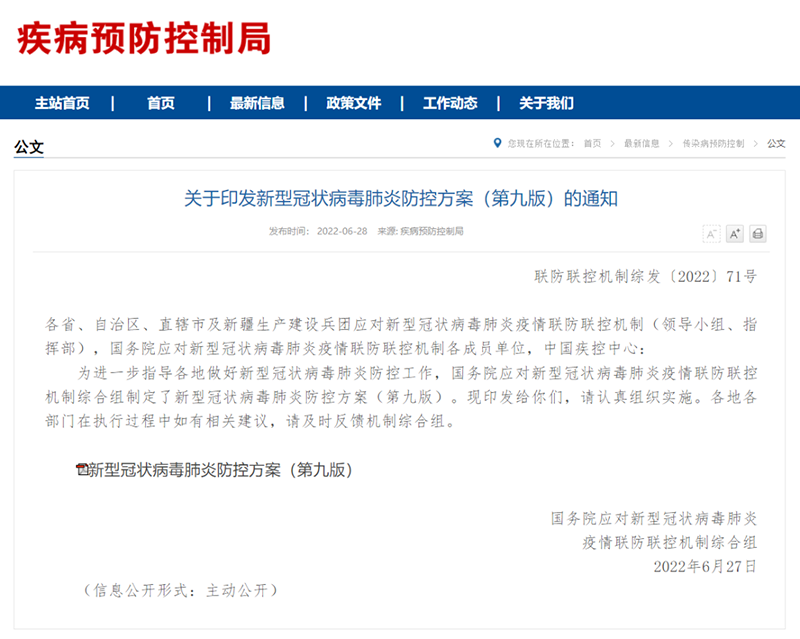800x639 pixels.
Task: Click the paragraph beginning 为进一步指导各地
Action: (x=401, y=397)
